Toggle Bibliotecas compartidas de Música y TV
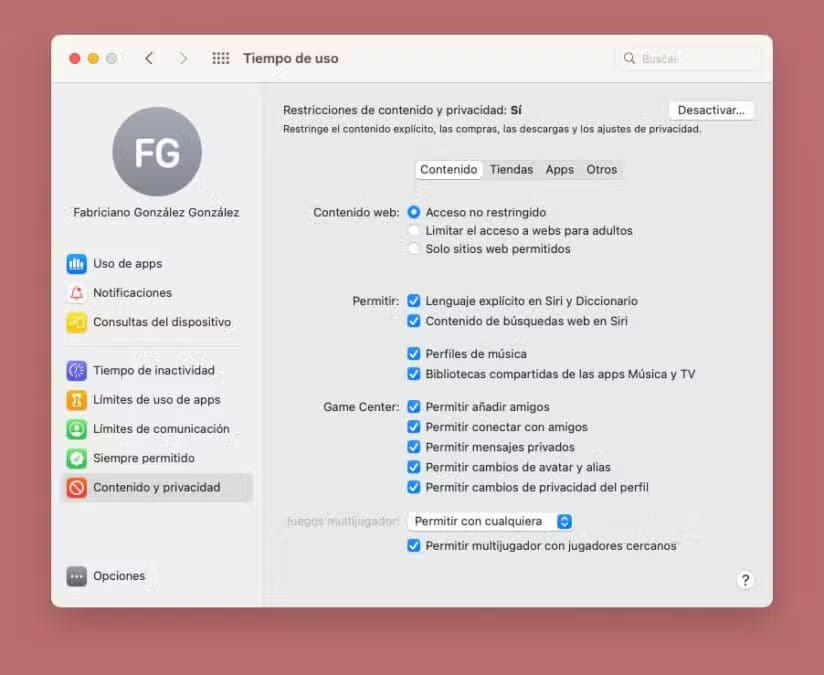The width and height of the screenshot is (824, 675). click(414, 374)
